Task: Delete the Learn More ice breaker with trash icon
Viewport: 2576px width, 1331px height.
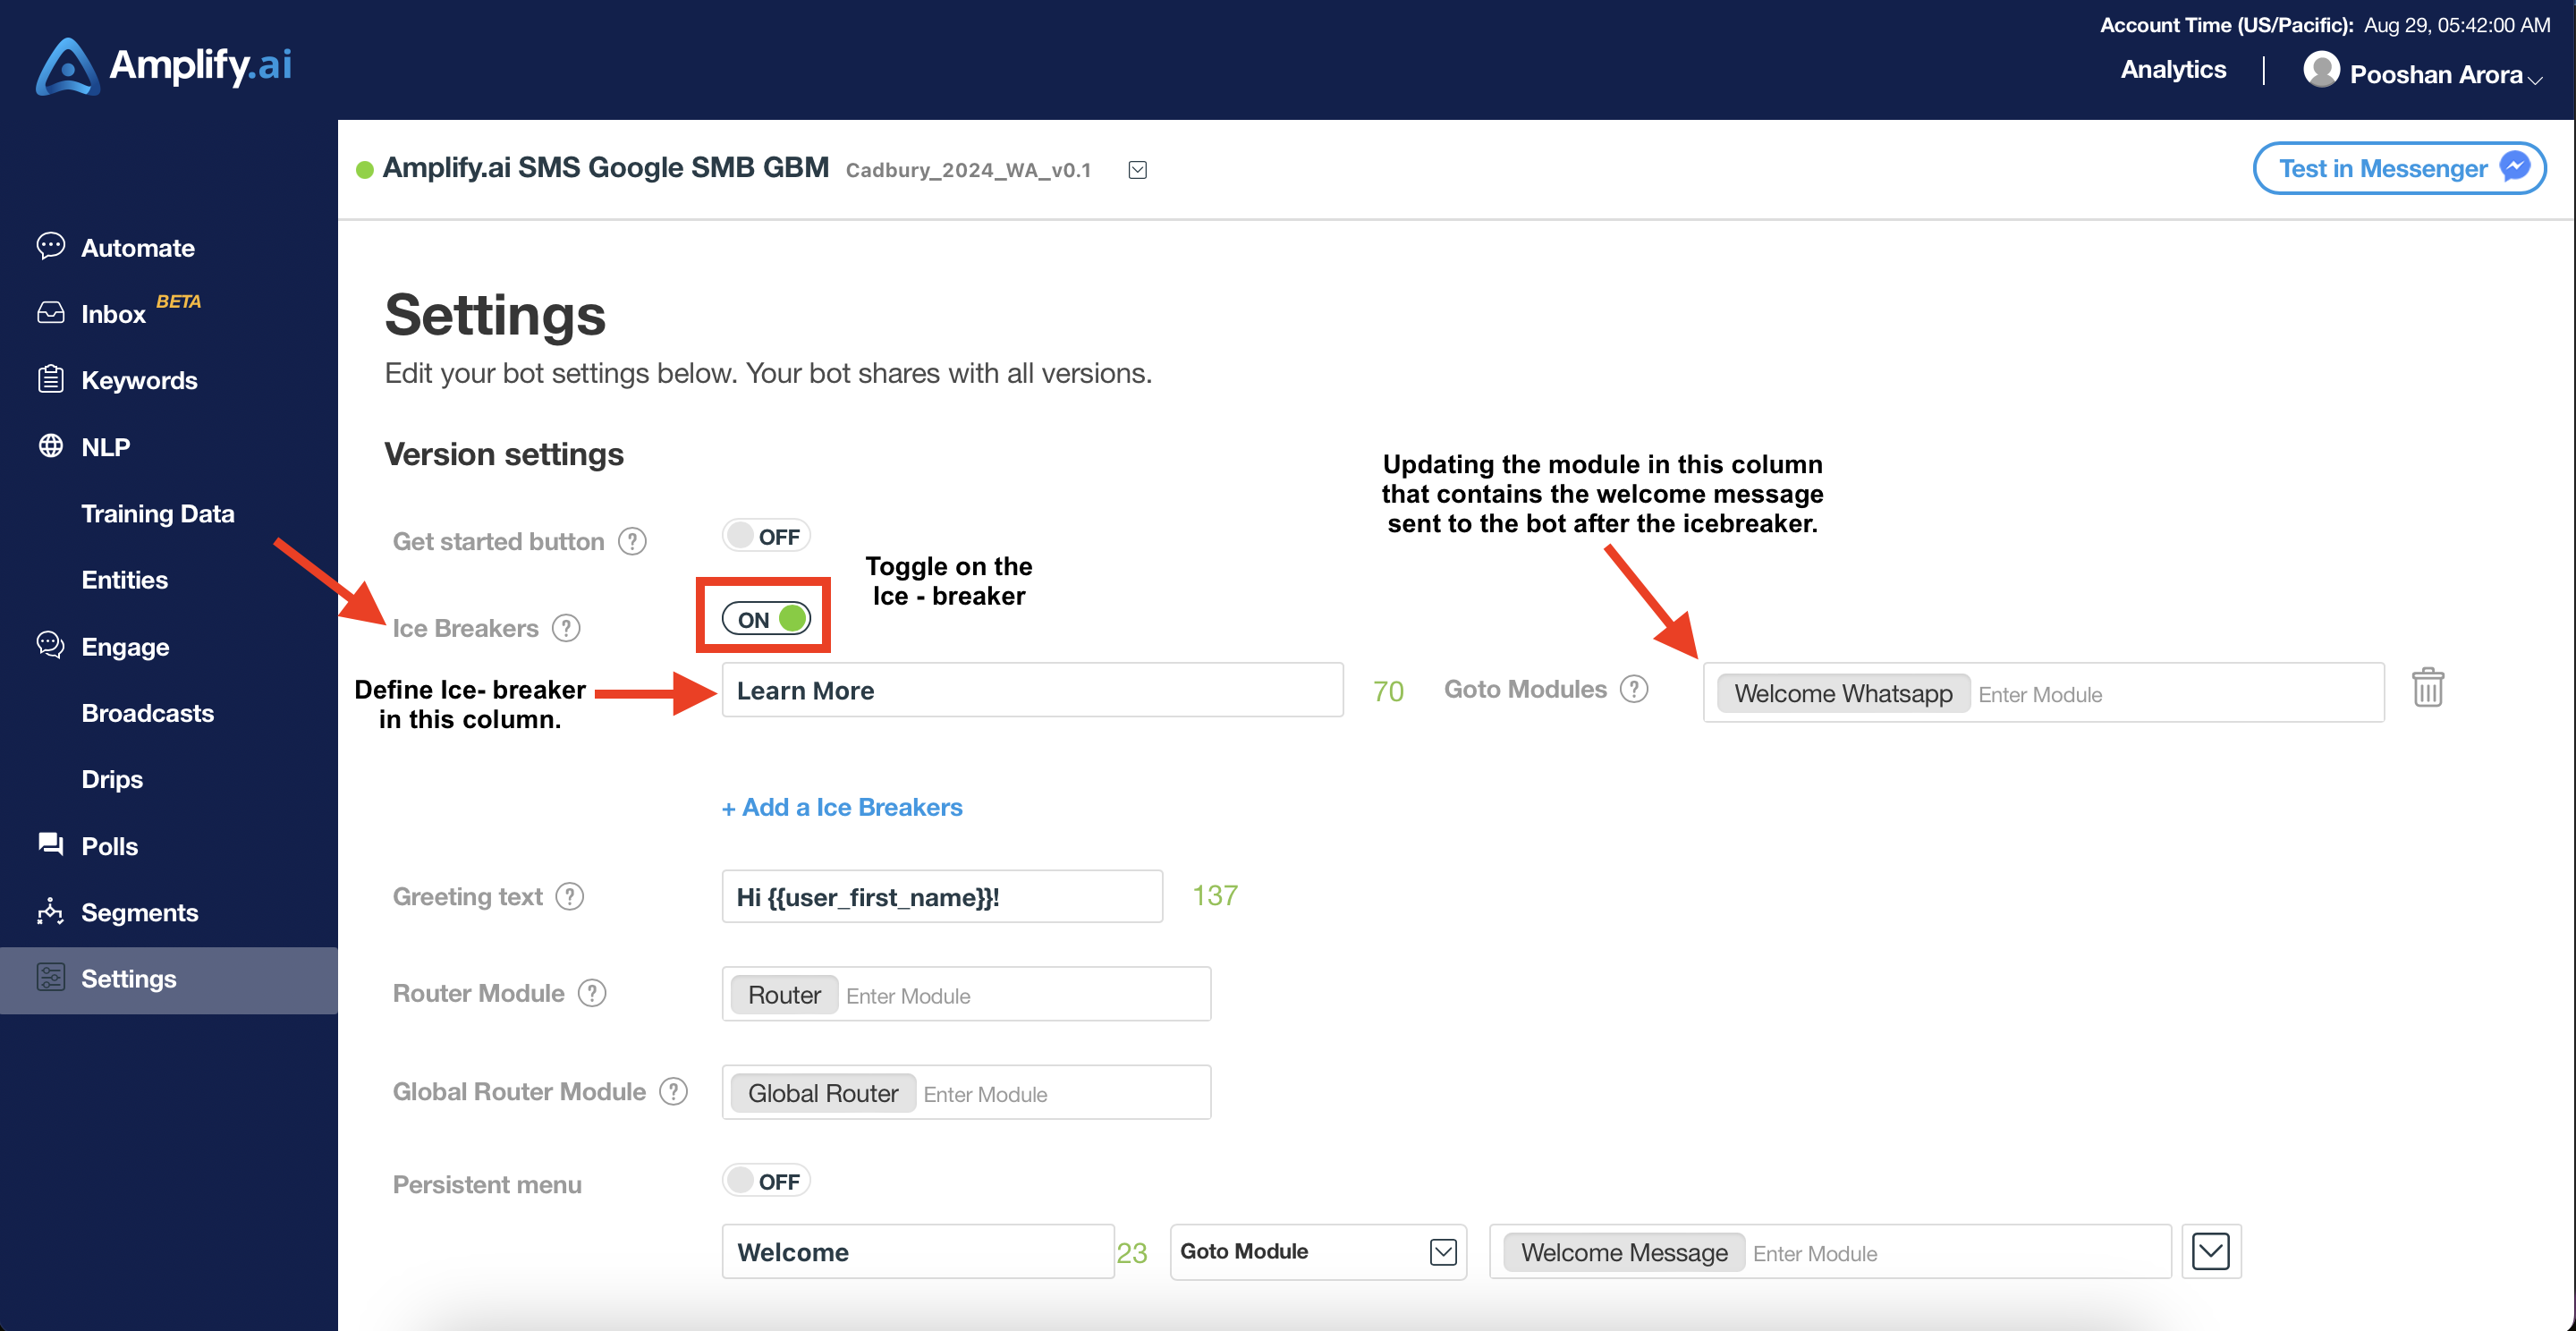Action: coord(2427,688)
